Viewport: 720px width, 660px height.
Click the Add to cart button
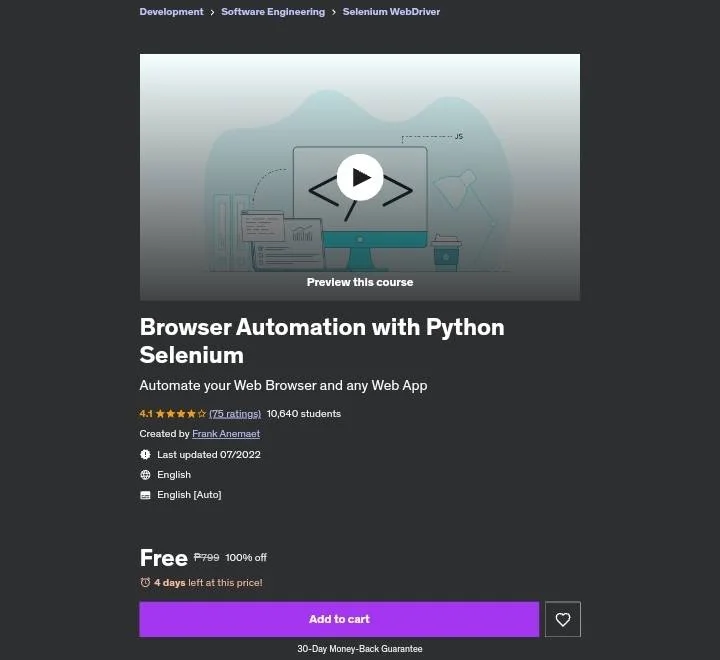pyautogui.click(x=339, y=619)
